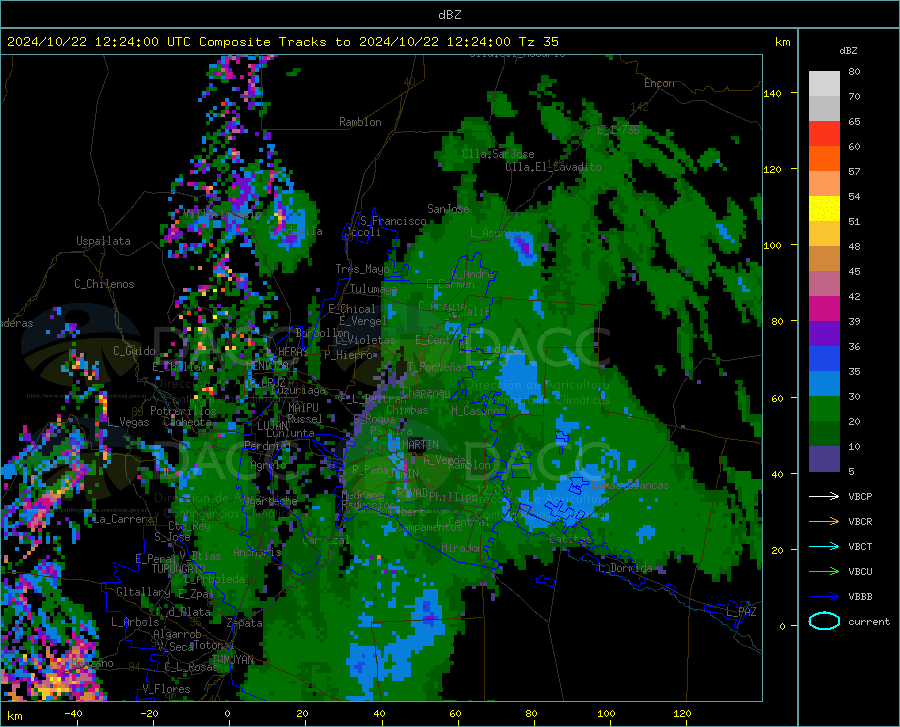
Task: Select the red 60-65 dBZ swatch
Action: point(824,134)
